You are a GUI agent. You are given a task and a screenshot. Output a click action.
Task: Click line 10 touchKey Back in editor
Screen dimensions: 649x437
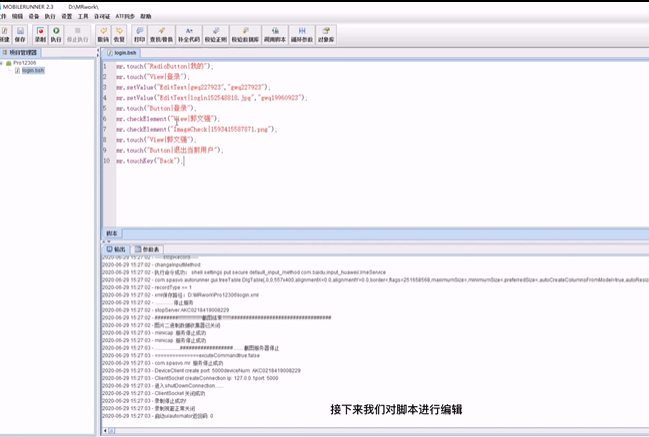click(148, 160)
